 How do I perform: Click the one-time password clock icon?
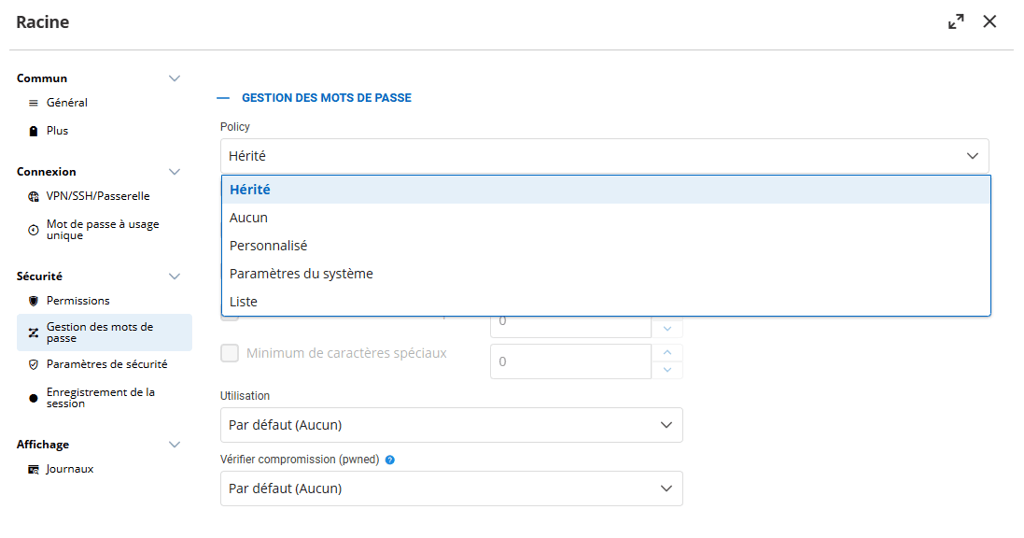(x=33, y=230)
